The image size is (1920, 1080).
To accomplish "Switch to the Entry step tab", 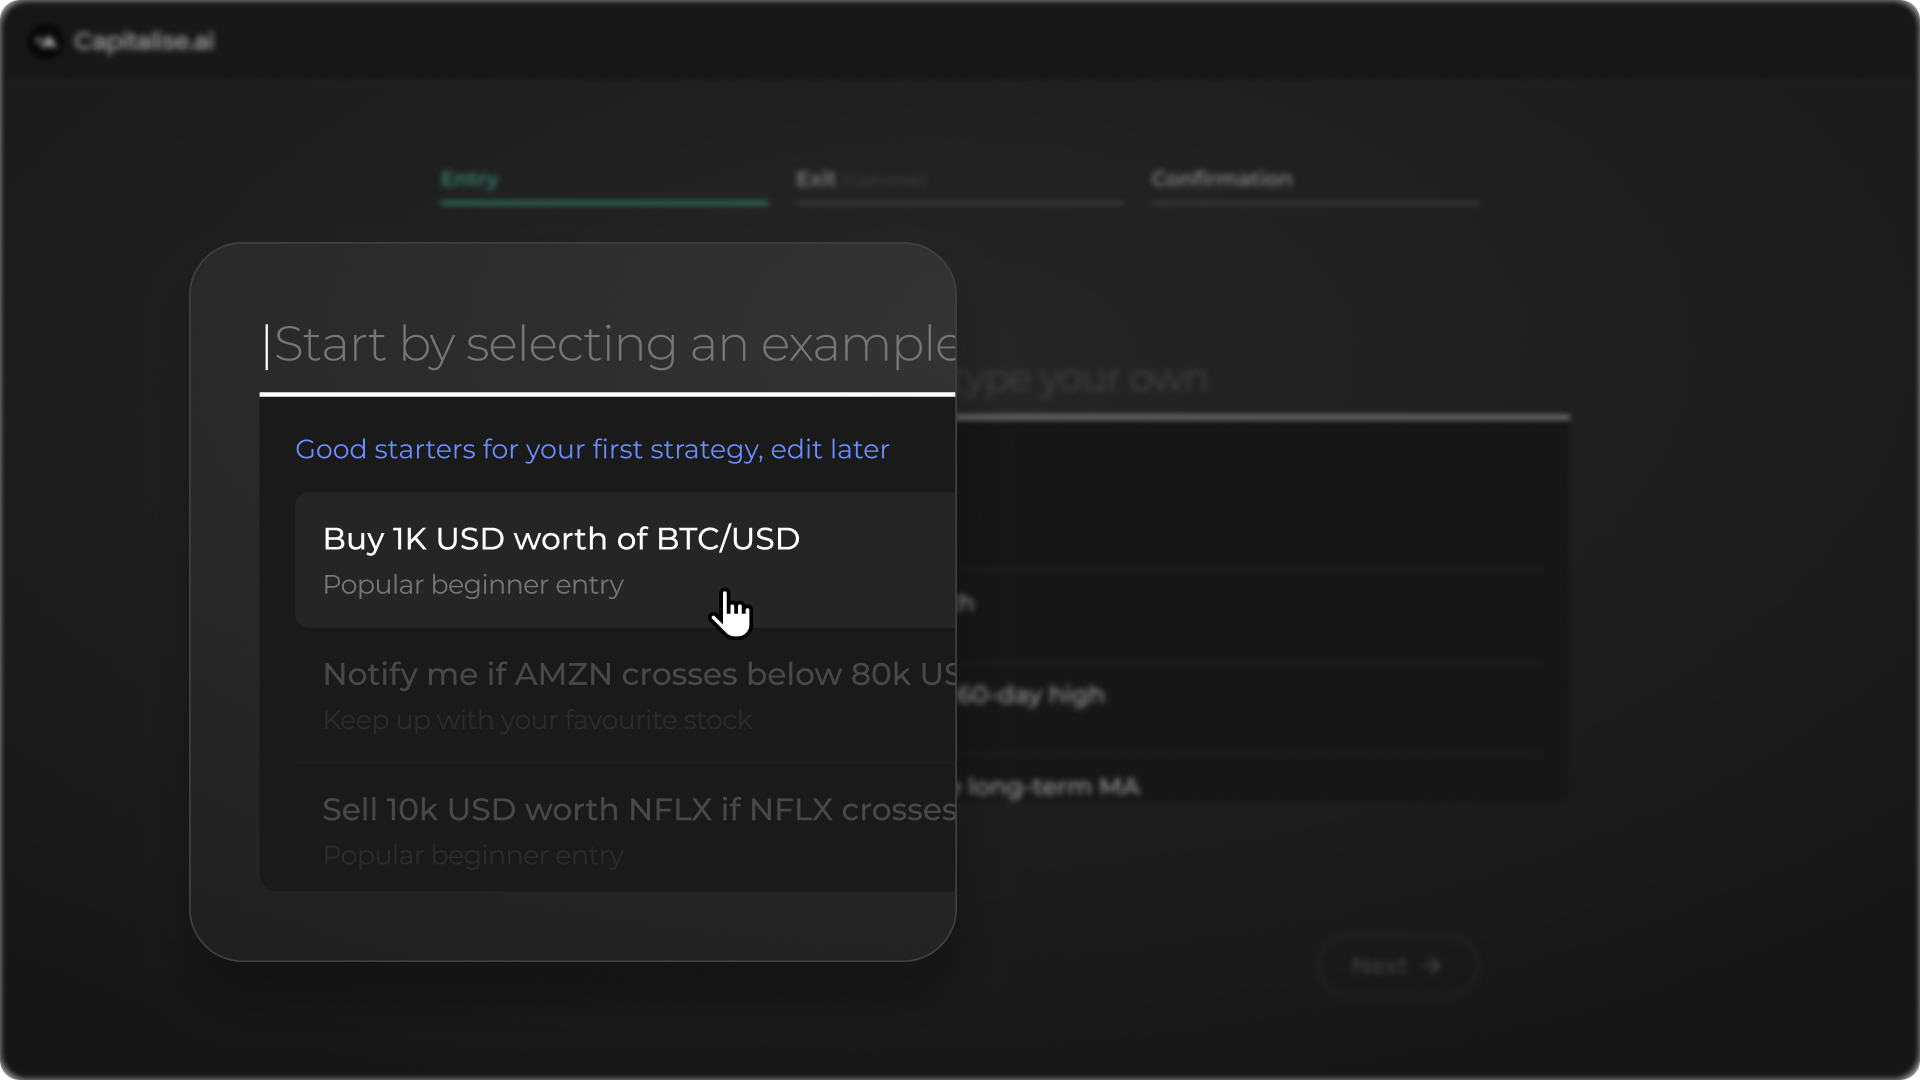I will click(x=469, y=179).
